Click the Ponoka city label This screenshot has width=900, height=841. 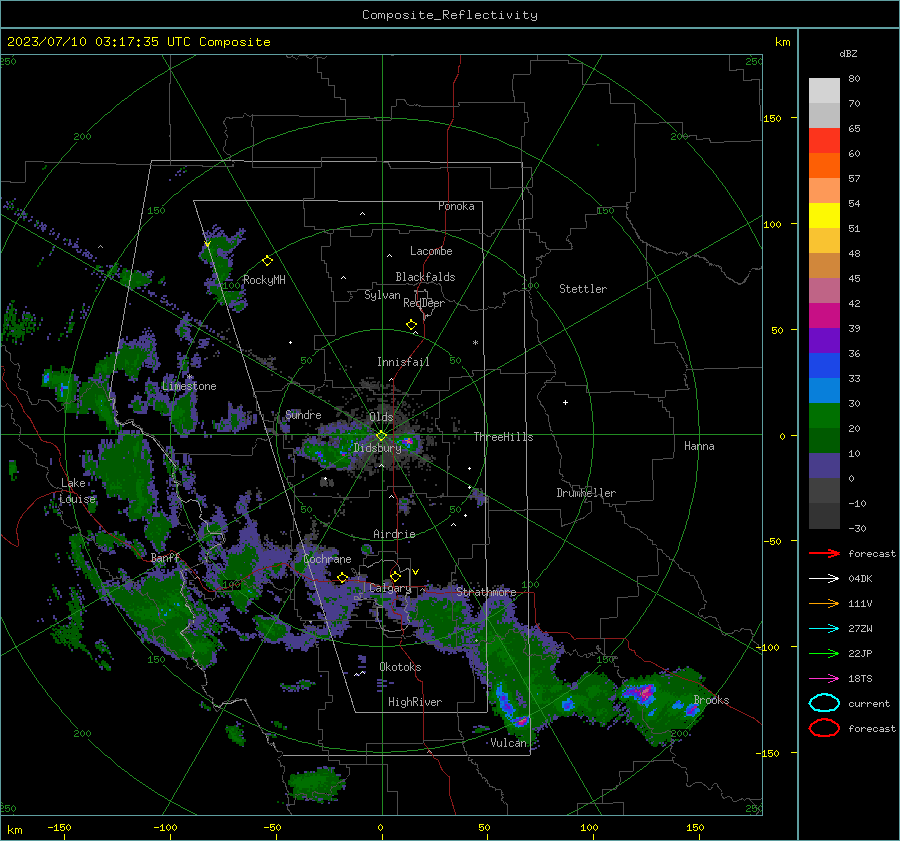[456, 206]
